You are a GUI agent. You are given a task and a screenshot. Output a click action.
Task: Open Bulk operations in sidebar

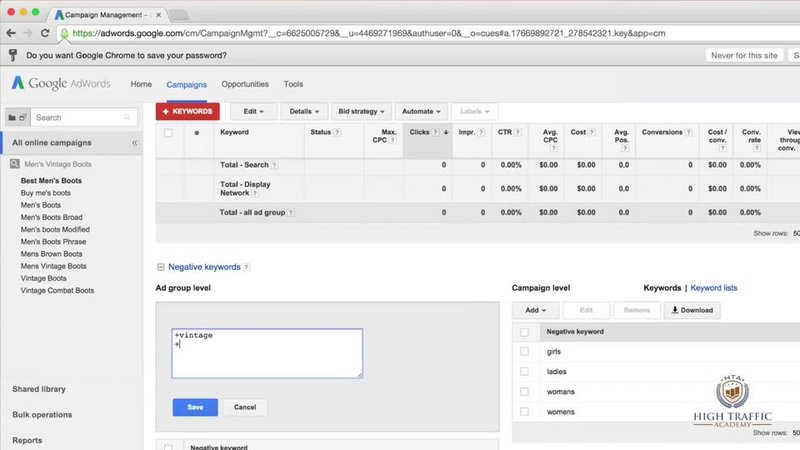click(42, 415)
